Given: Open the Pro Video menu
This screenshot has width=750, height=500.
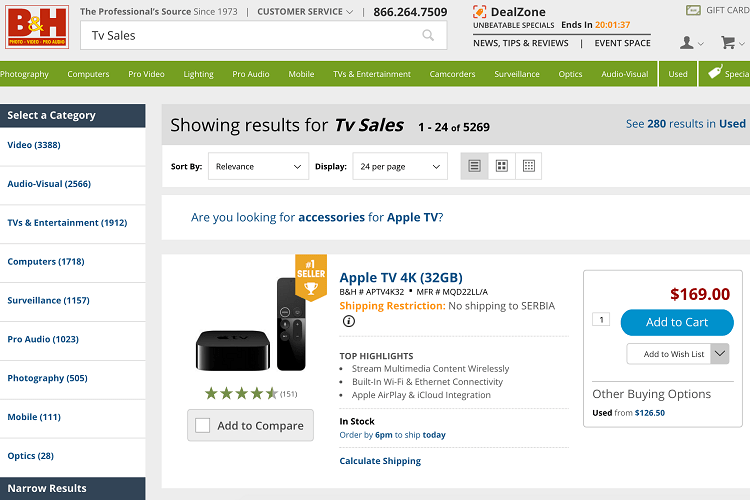Looking at the screenshot, I should [146, 74].
